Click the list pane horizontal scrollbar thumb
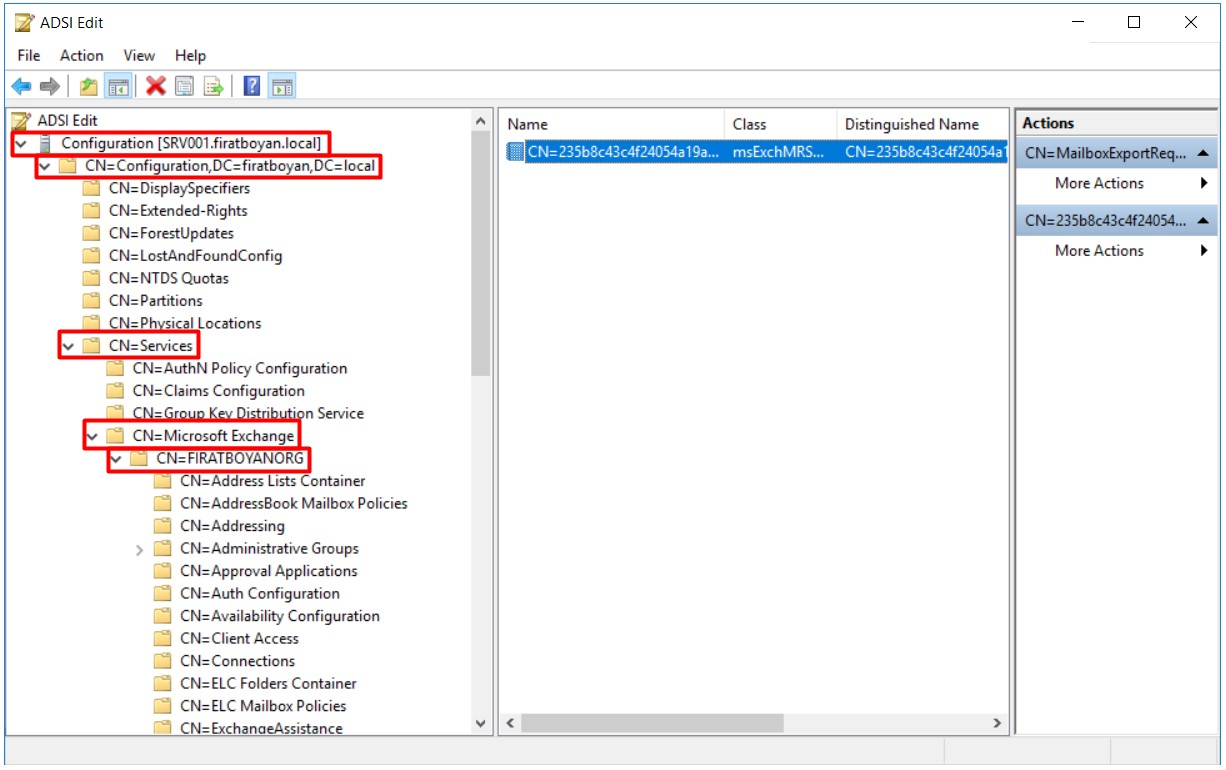The width and height of the screenshot is (1226, 770). point(652,722)
